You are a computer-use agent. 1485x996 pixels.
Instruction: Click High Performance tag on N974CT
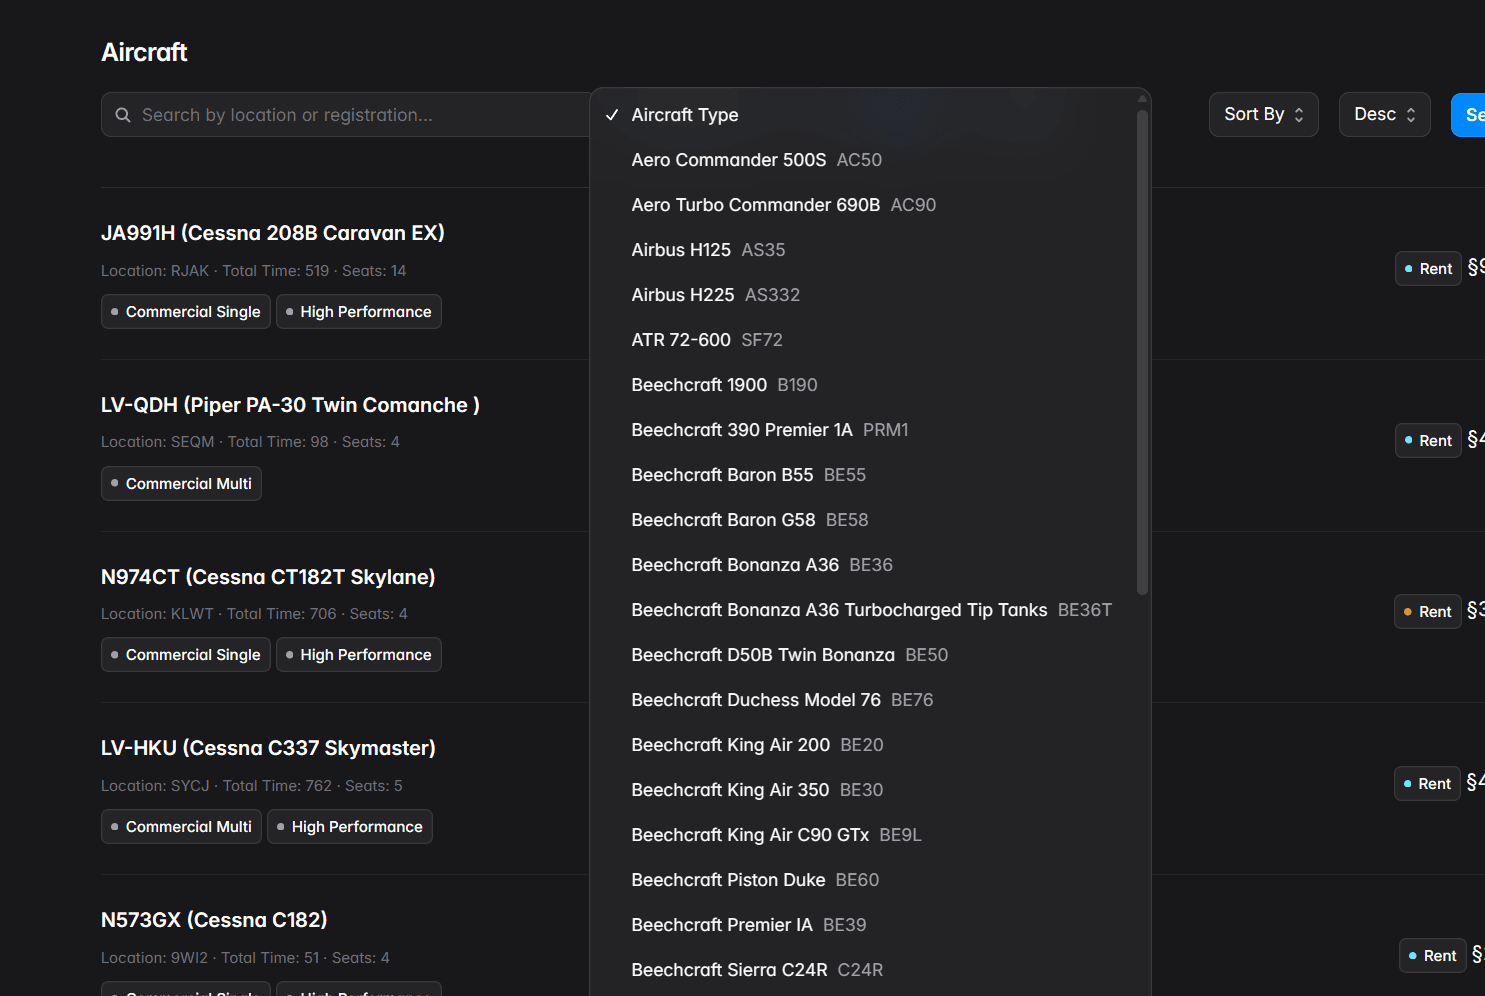click(x=358, y=655)
